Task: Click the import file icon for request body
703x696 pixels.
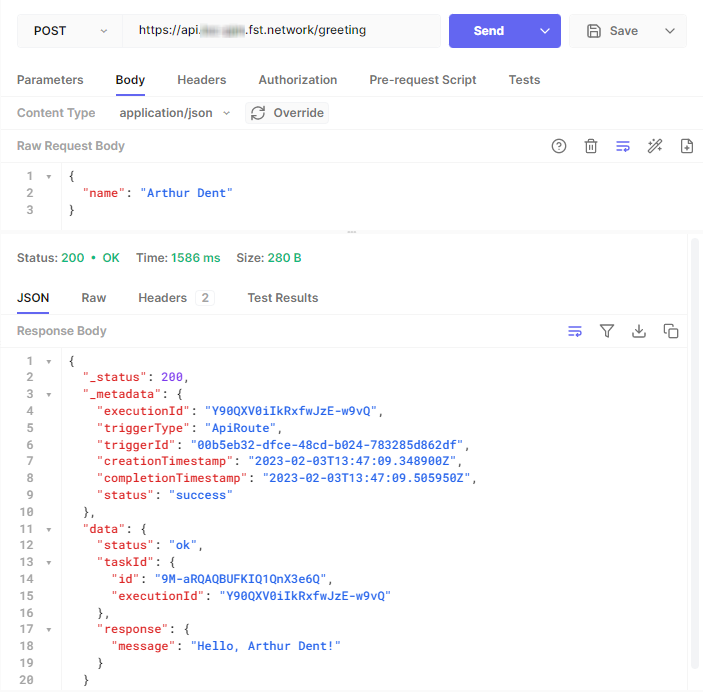Action: tap(687, 146)
